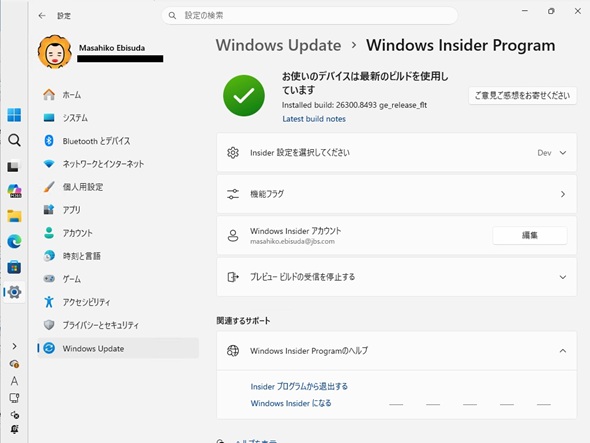Open File Explorer folder icon
The height and width of the screenshot is (443, 590).
click(x=14, y=216)
